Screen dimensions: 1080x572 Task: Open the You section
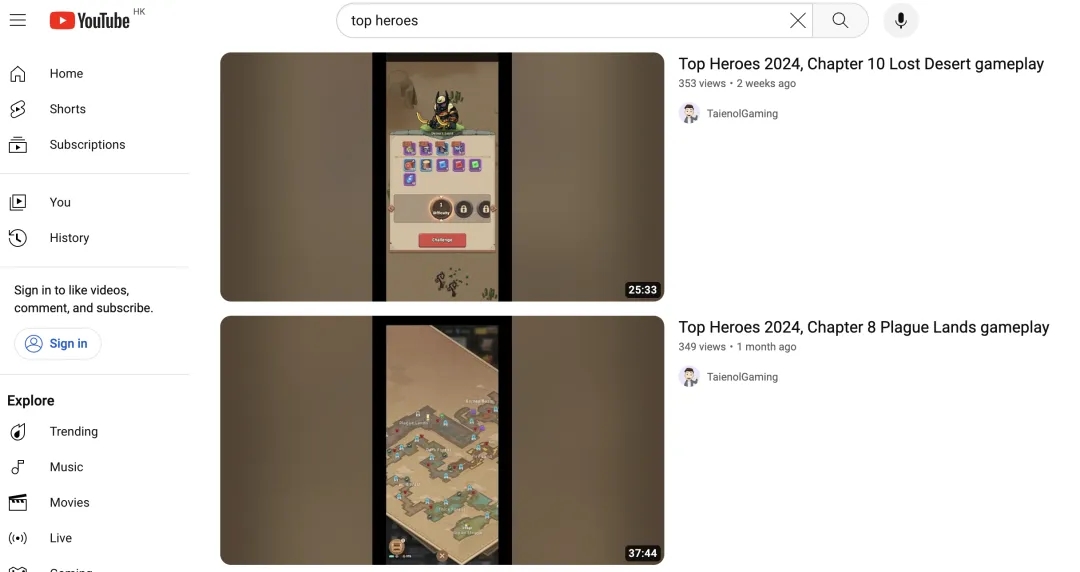(x=94, y=202)
